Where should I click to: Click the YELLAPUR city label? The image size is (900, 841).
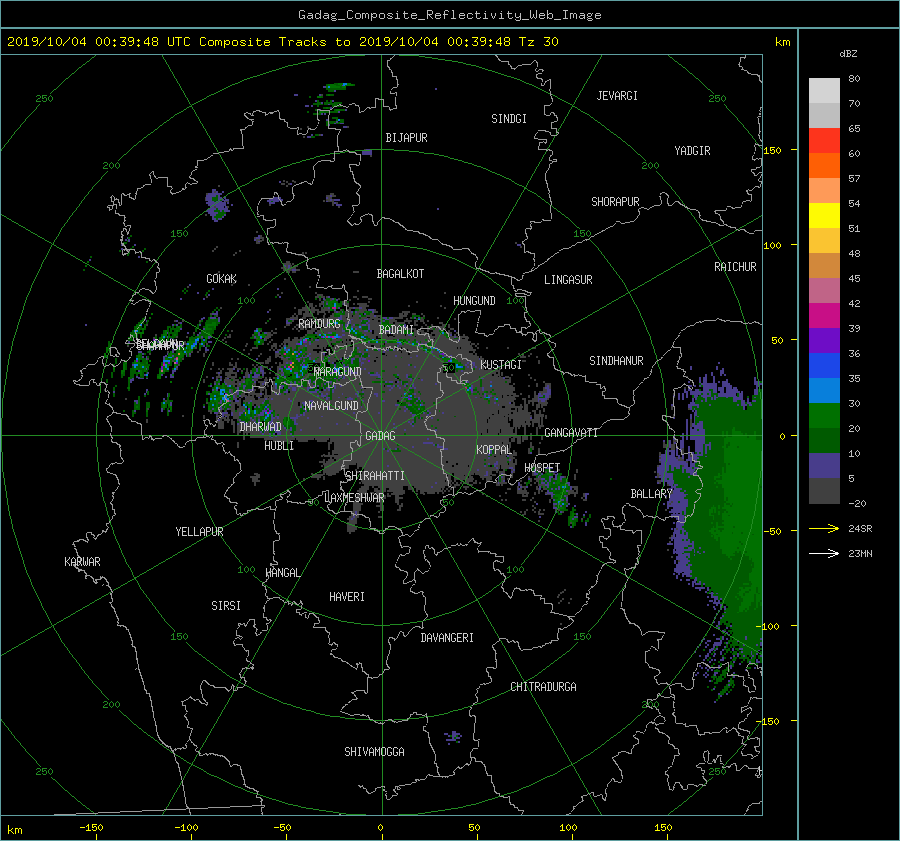pyautogui.click(x=199, y=532)
